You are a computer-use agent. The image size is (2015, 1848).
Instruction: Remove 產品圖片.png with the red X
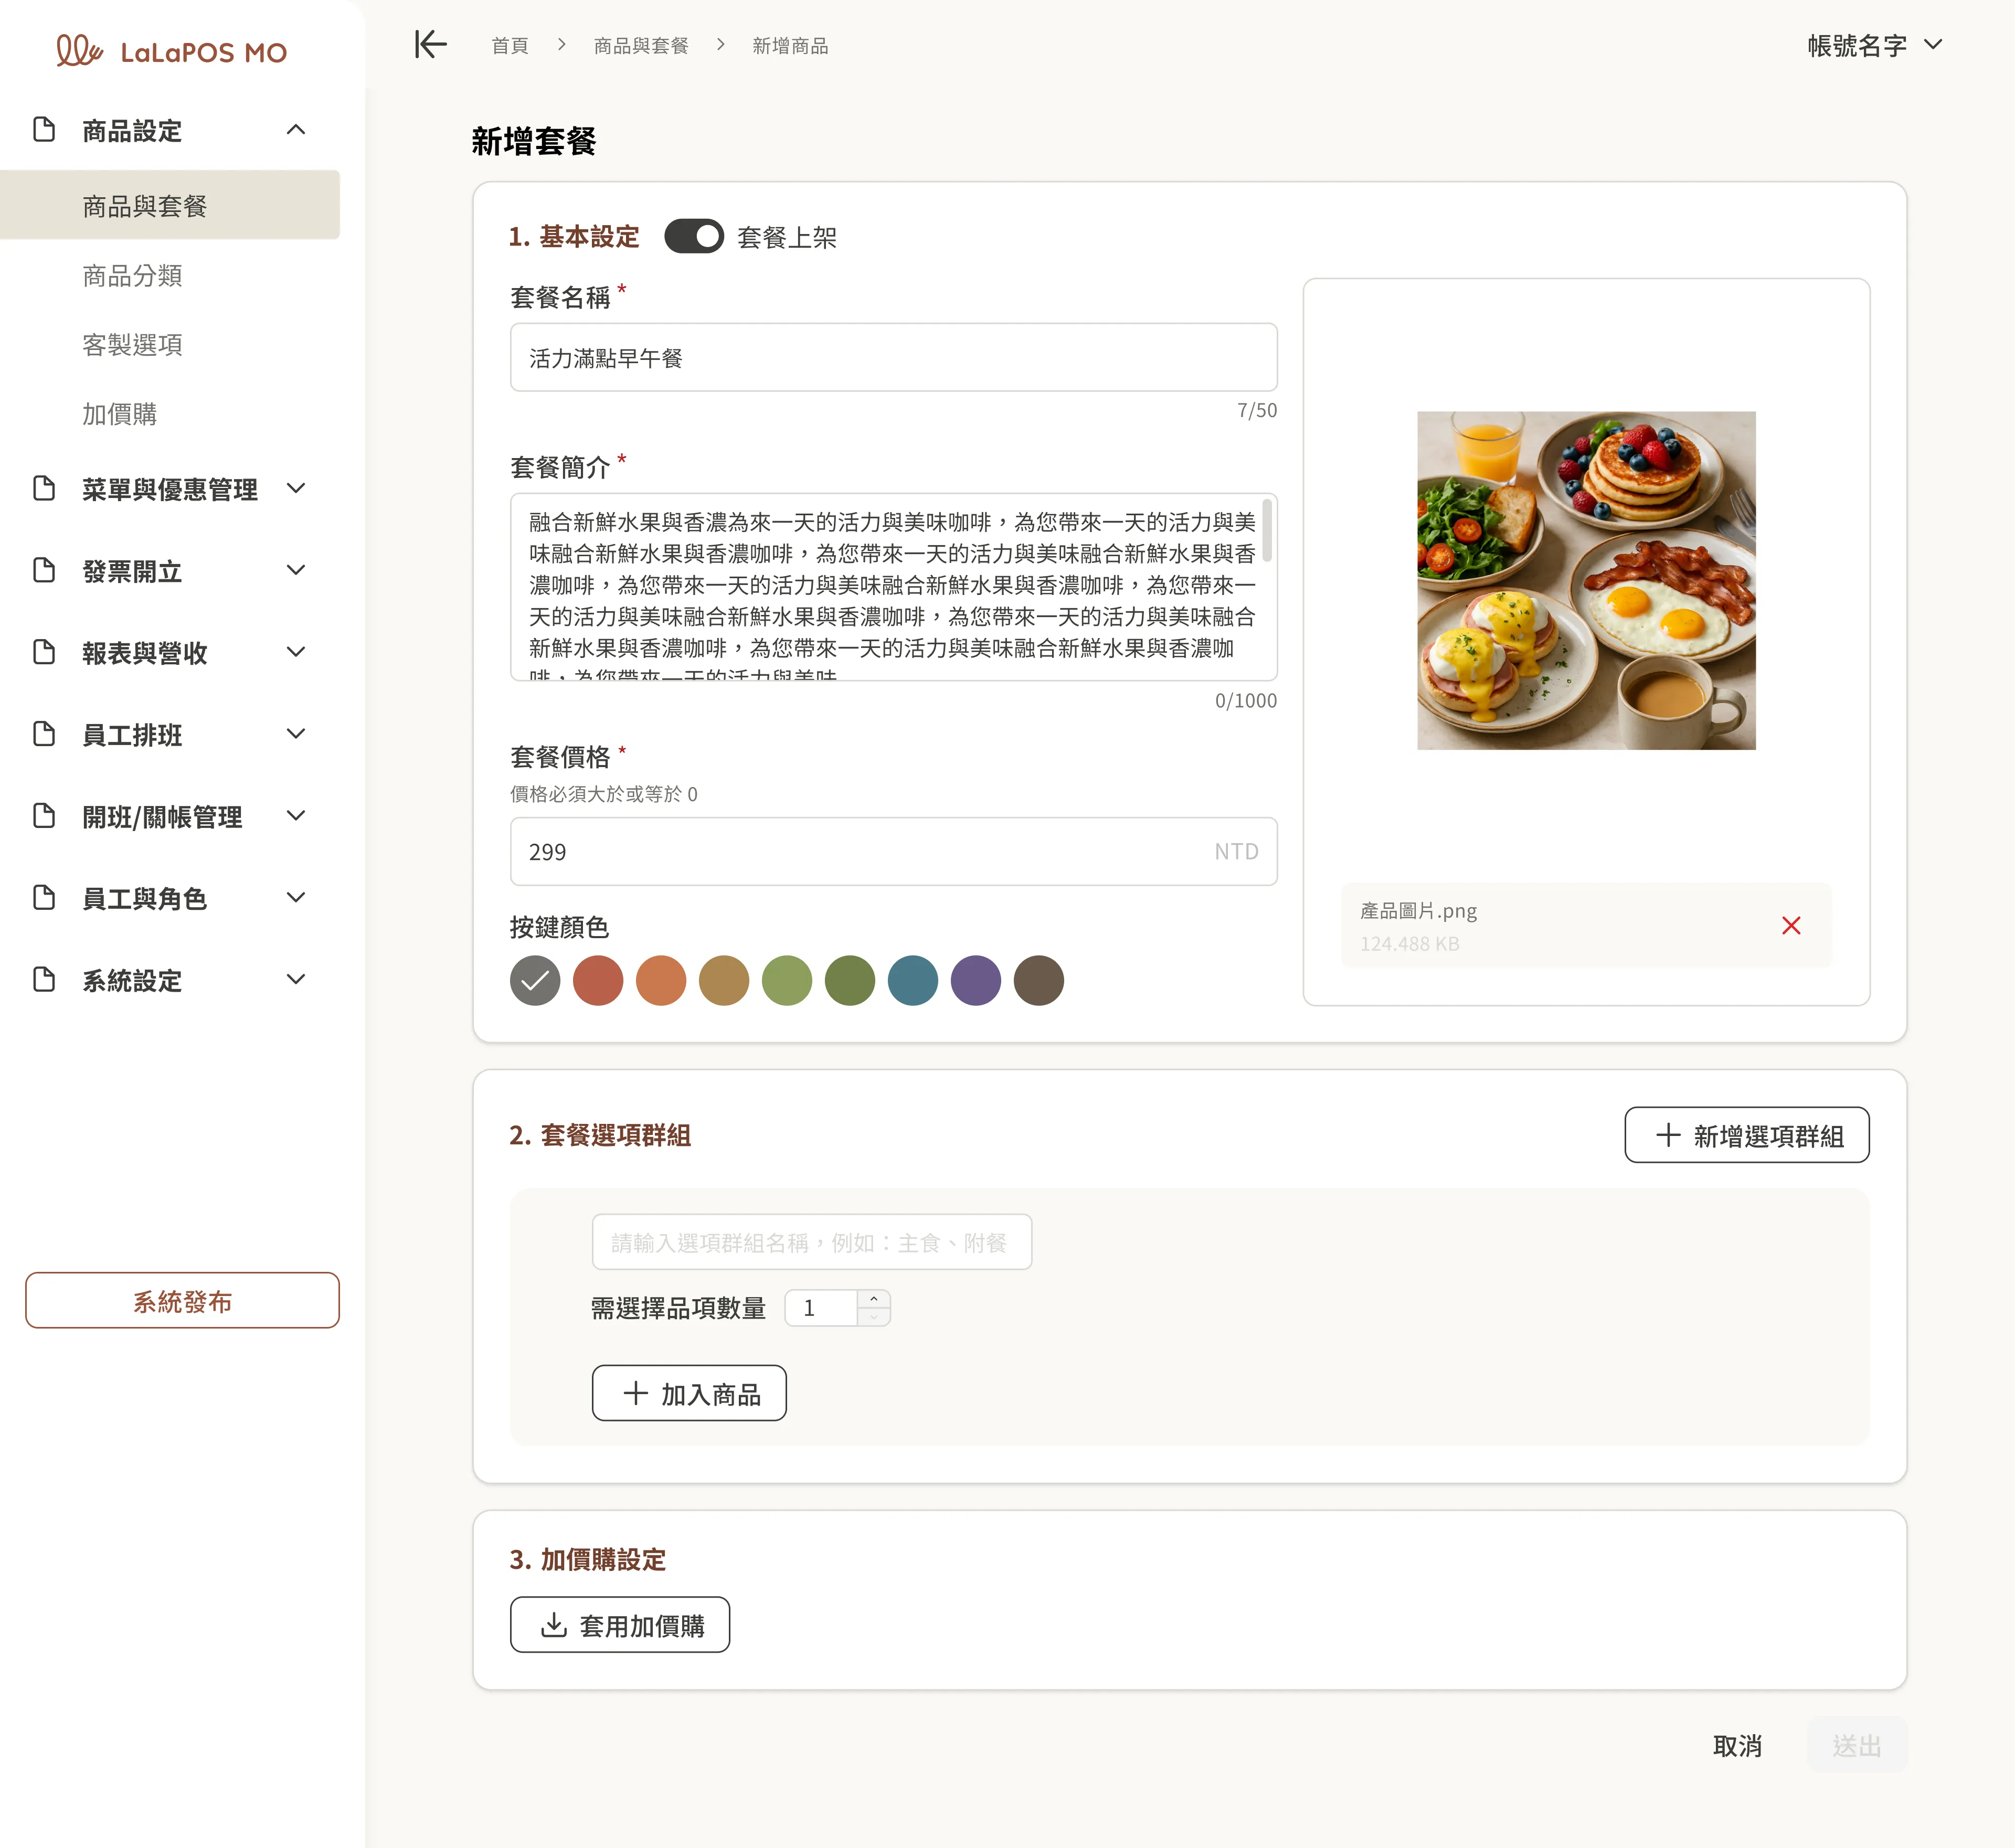click(1791, 926)
